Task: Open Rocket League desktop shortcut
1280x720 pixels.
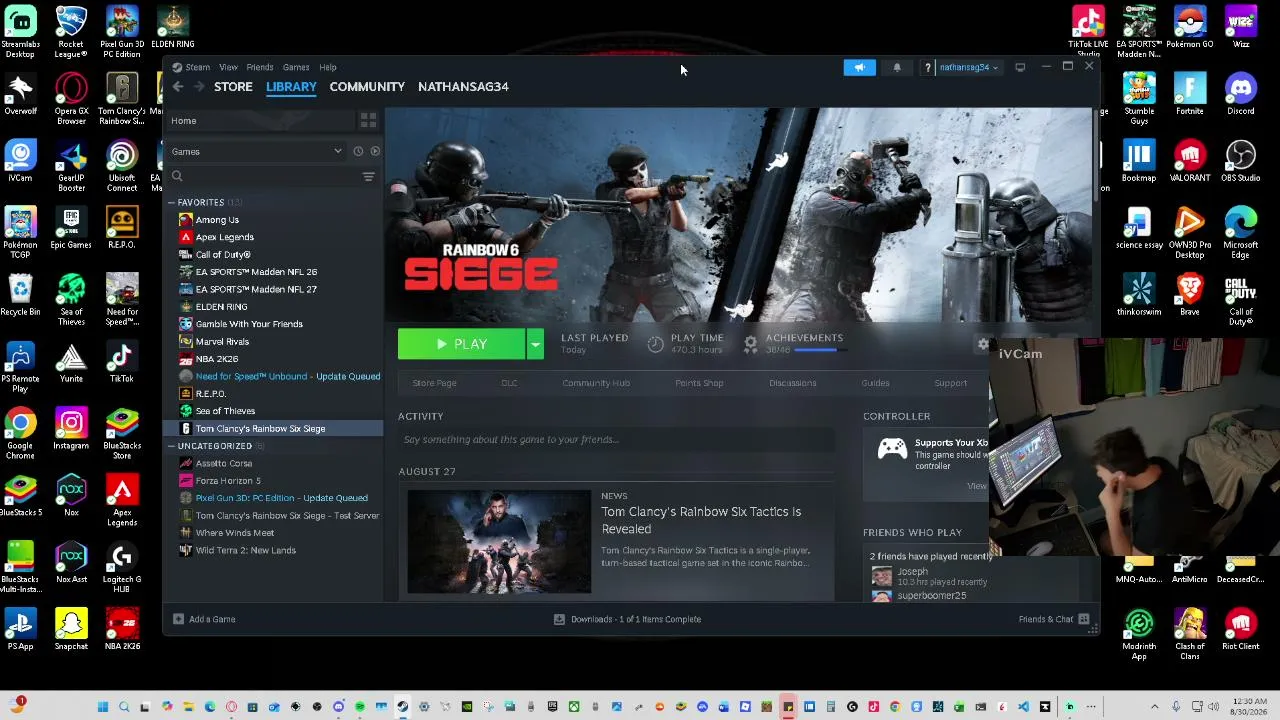Action: pos(71,32)
